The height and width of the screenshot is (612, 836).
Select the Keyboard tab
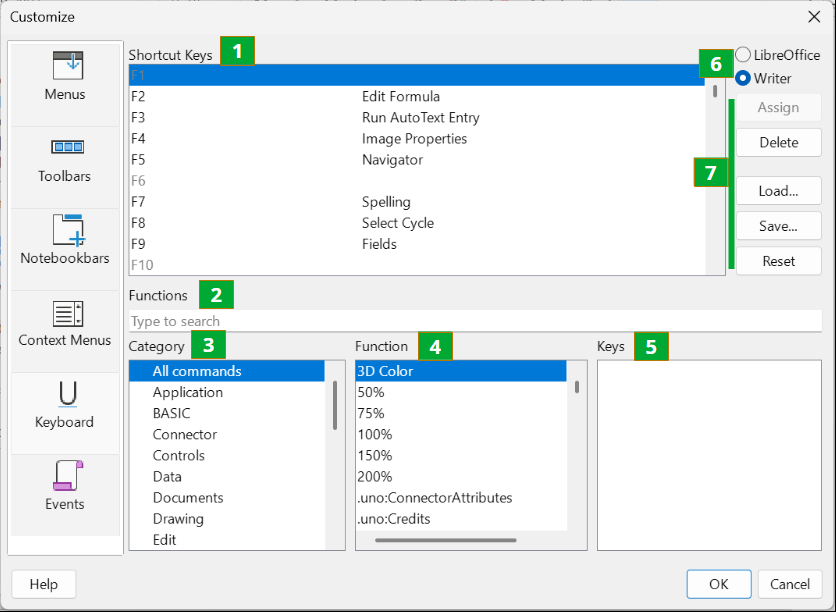point(65,414)
